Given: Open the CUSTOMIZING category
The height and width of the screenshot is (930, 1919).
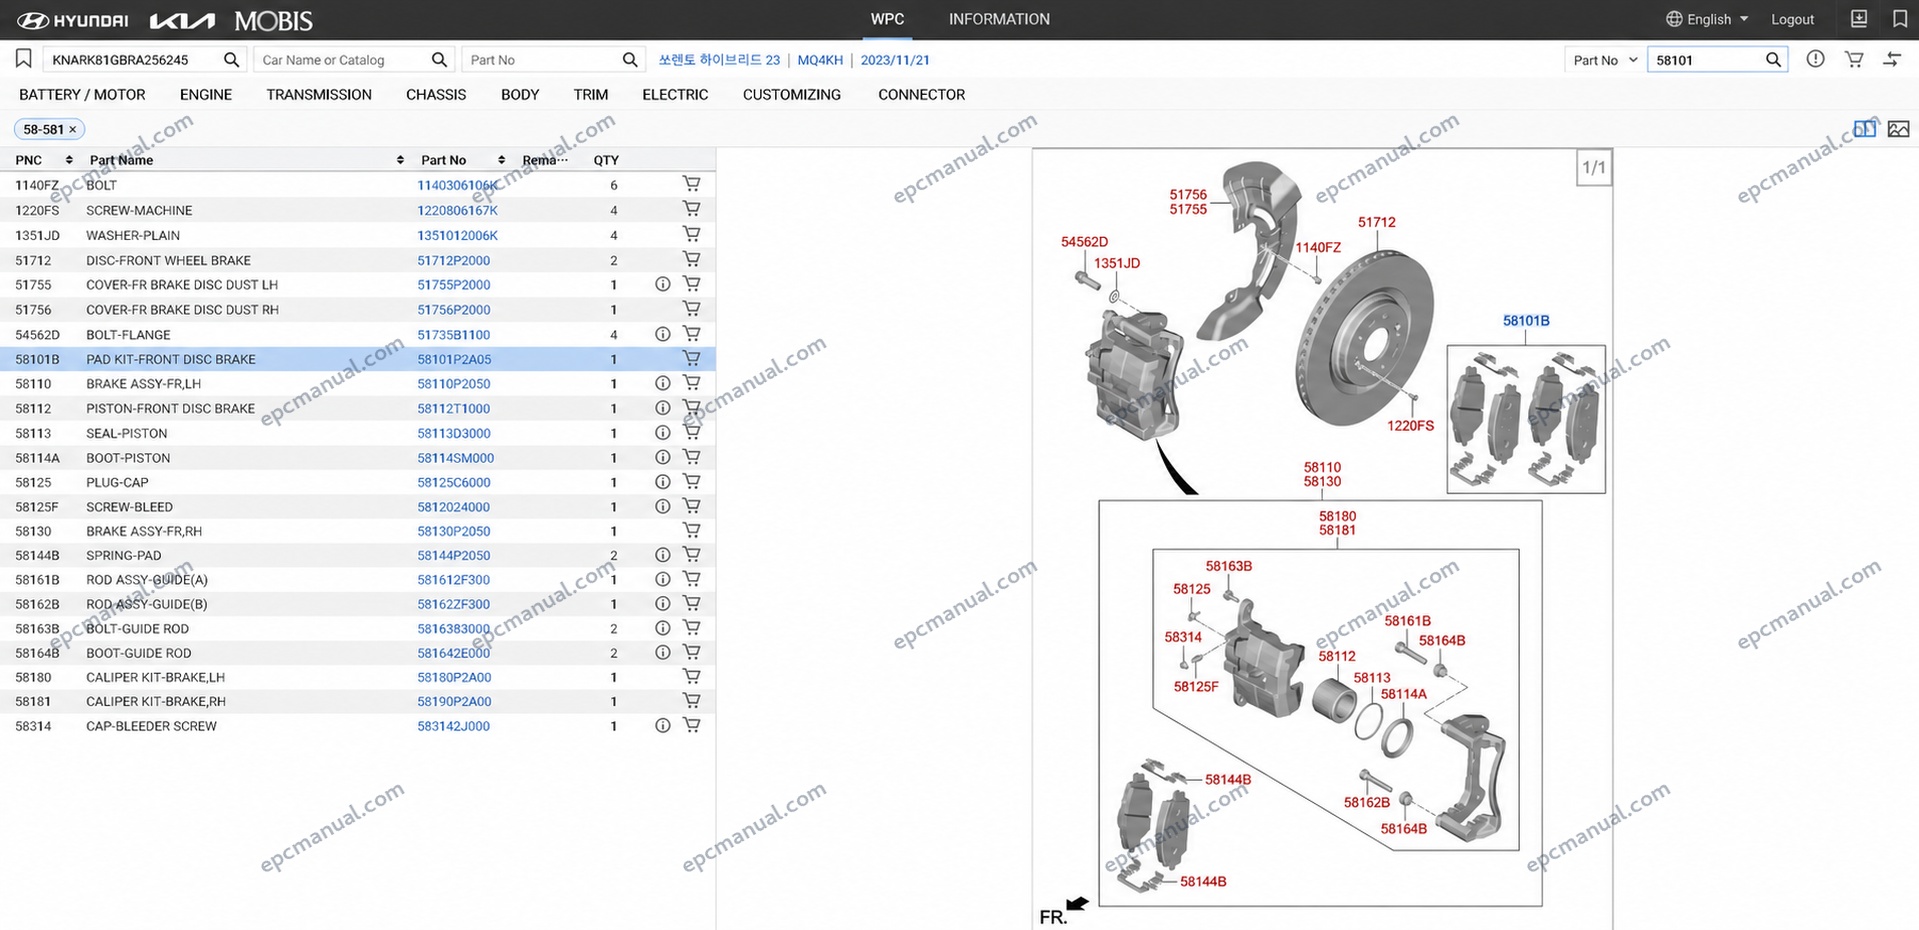Looking at the screenshot, I should coord(792,94).
